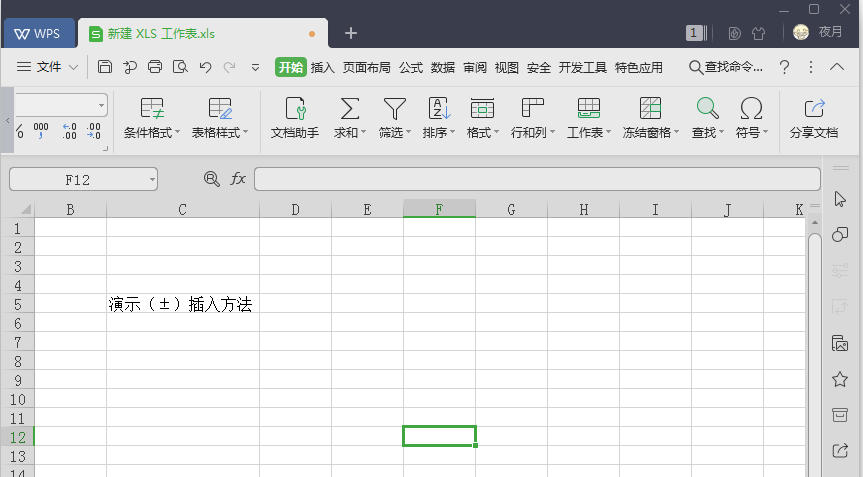
Task: Expand the Sort (排序) dropdown arrow
Action: [452, 133]
